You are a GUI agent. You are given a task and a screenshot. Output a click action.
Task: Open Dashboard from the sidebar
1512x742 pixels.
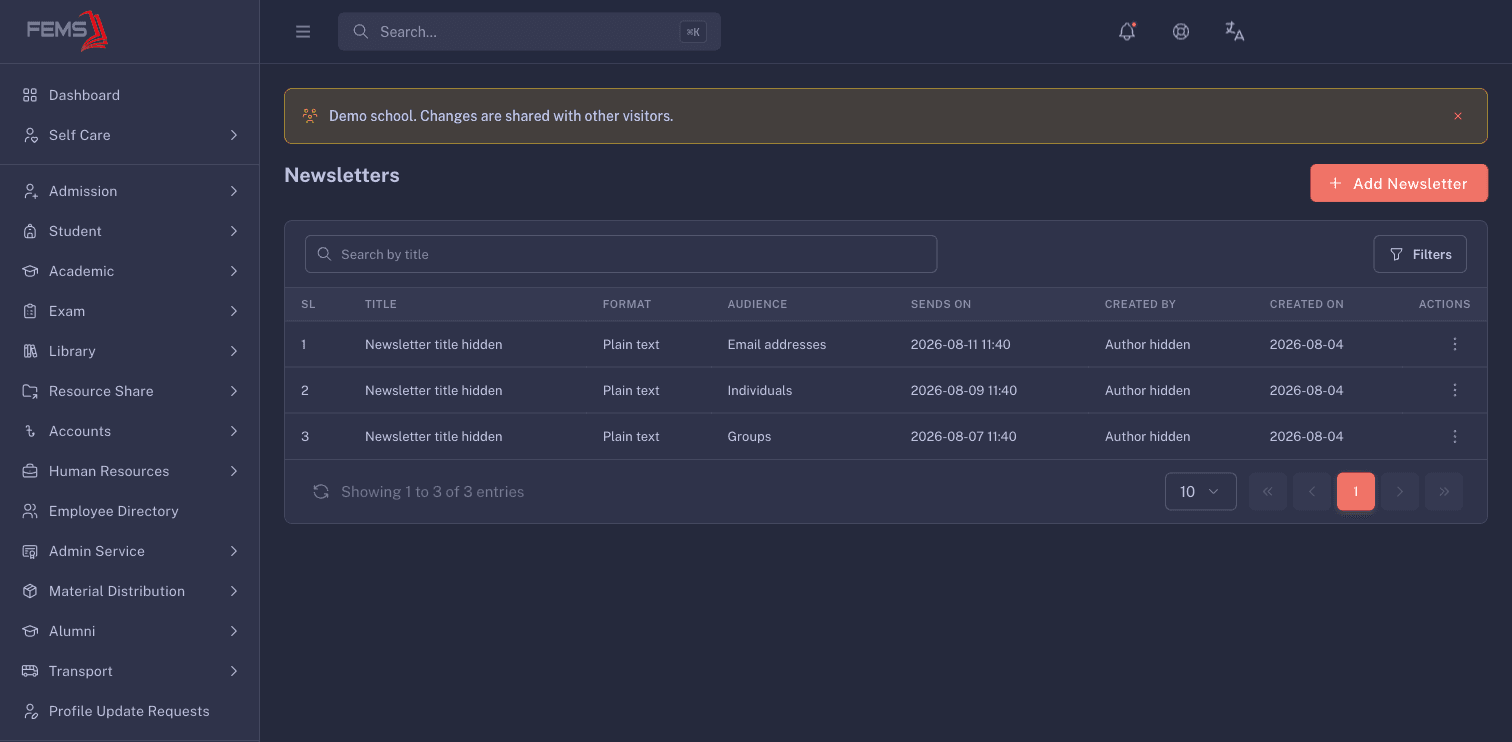[x=130, y=95]
